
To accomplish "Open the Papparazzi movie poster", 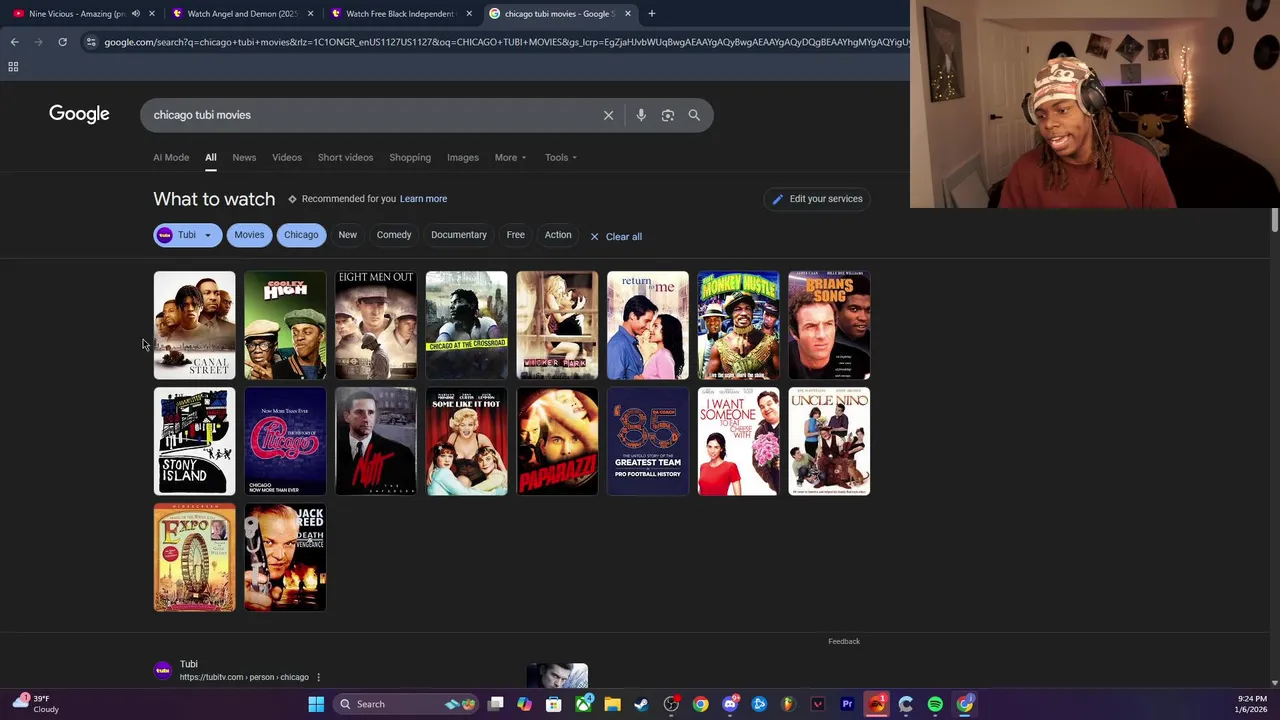I will click(x=557, y=441).
